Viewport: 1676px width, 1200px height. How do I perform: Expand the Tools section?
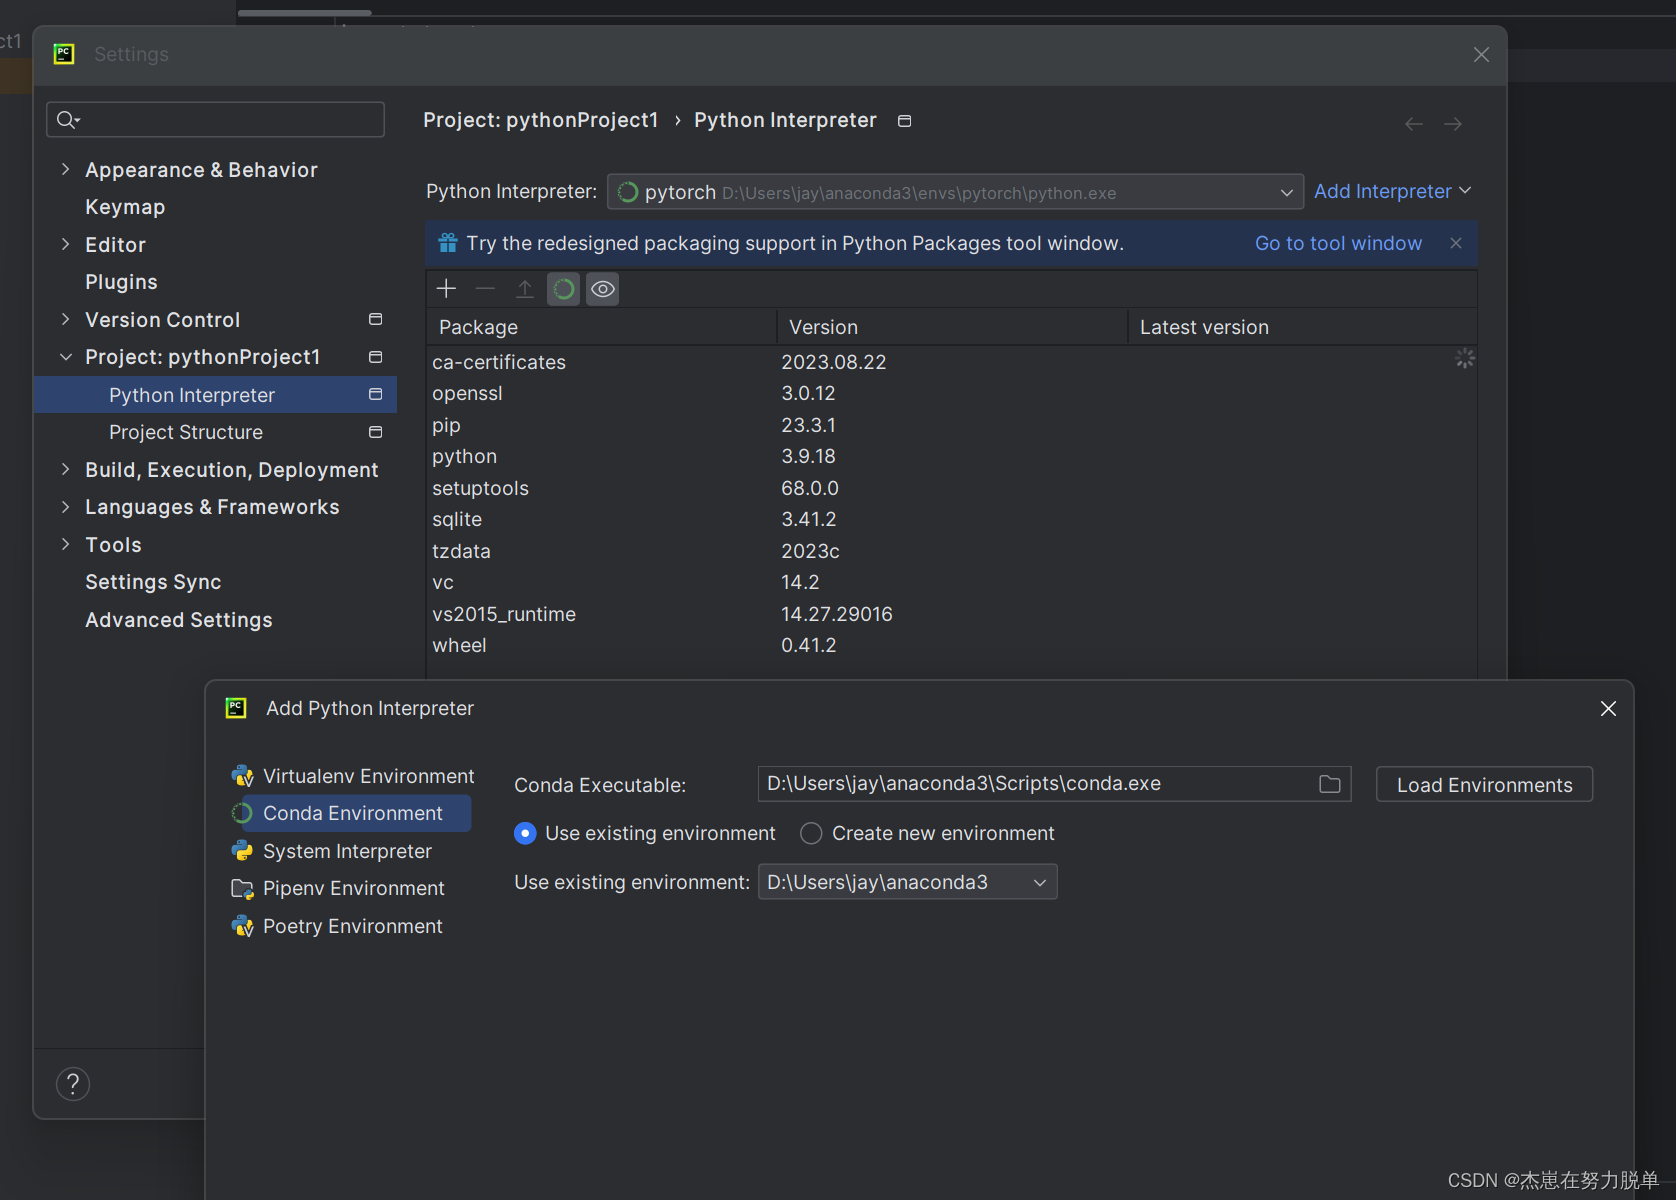[x=66, y=544]
